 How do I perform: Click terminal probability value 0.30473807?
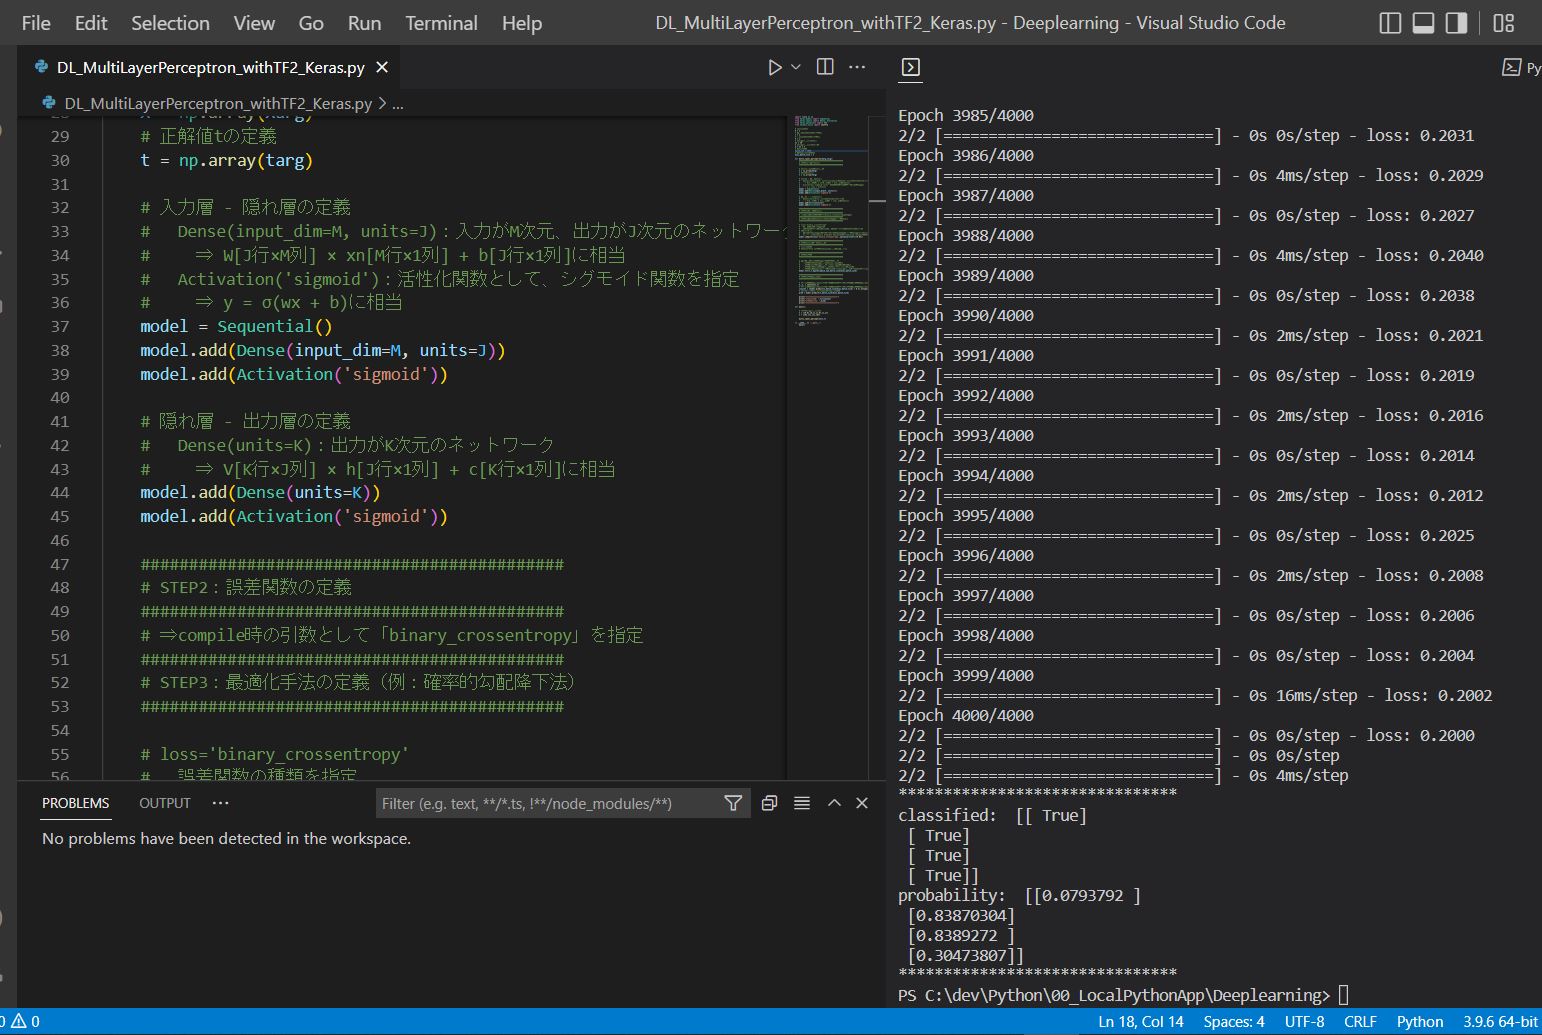point(965,955)
